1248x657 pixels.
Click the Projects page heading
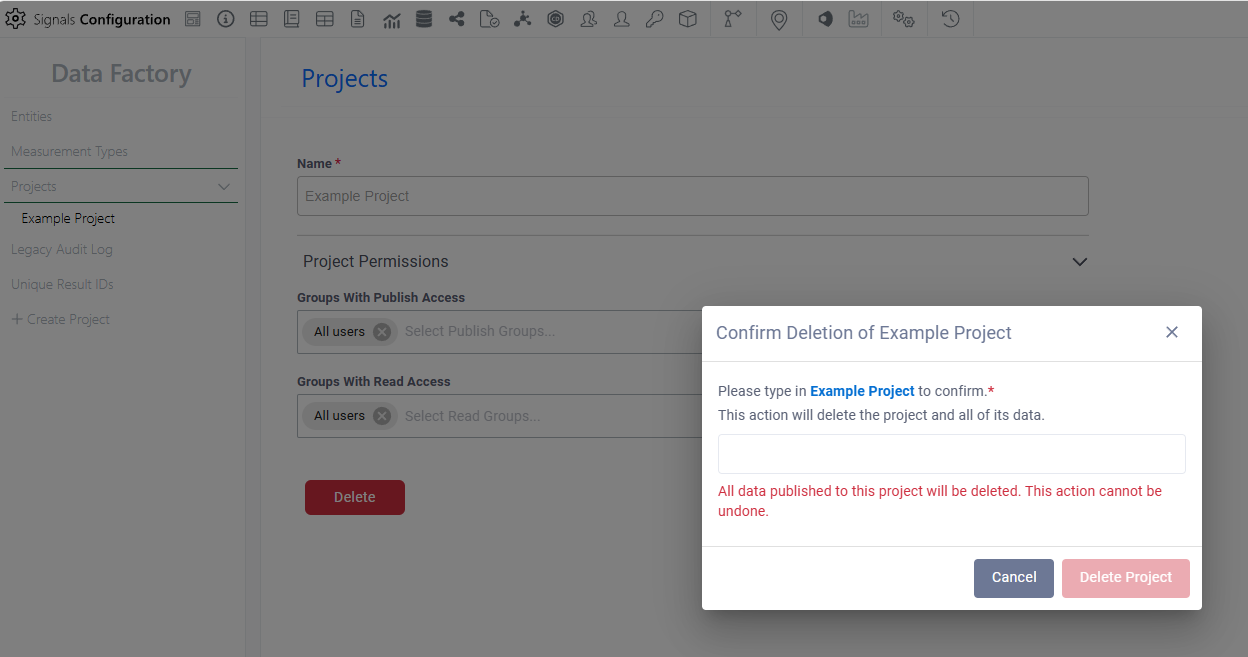point(345,79)
